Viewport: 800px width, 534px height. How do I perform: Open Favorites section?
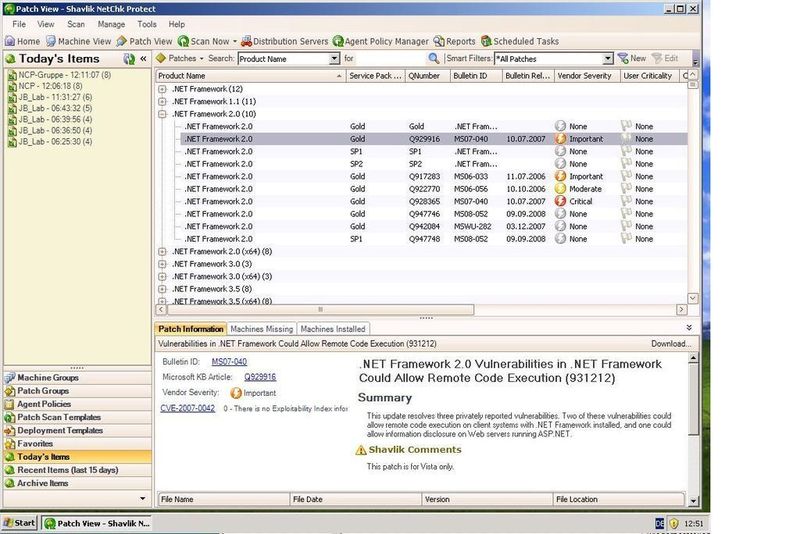(x=78, y=444)
